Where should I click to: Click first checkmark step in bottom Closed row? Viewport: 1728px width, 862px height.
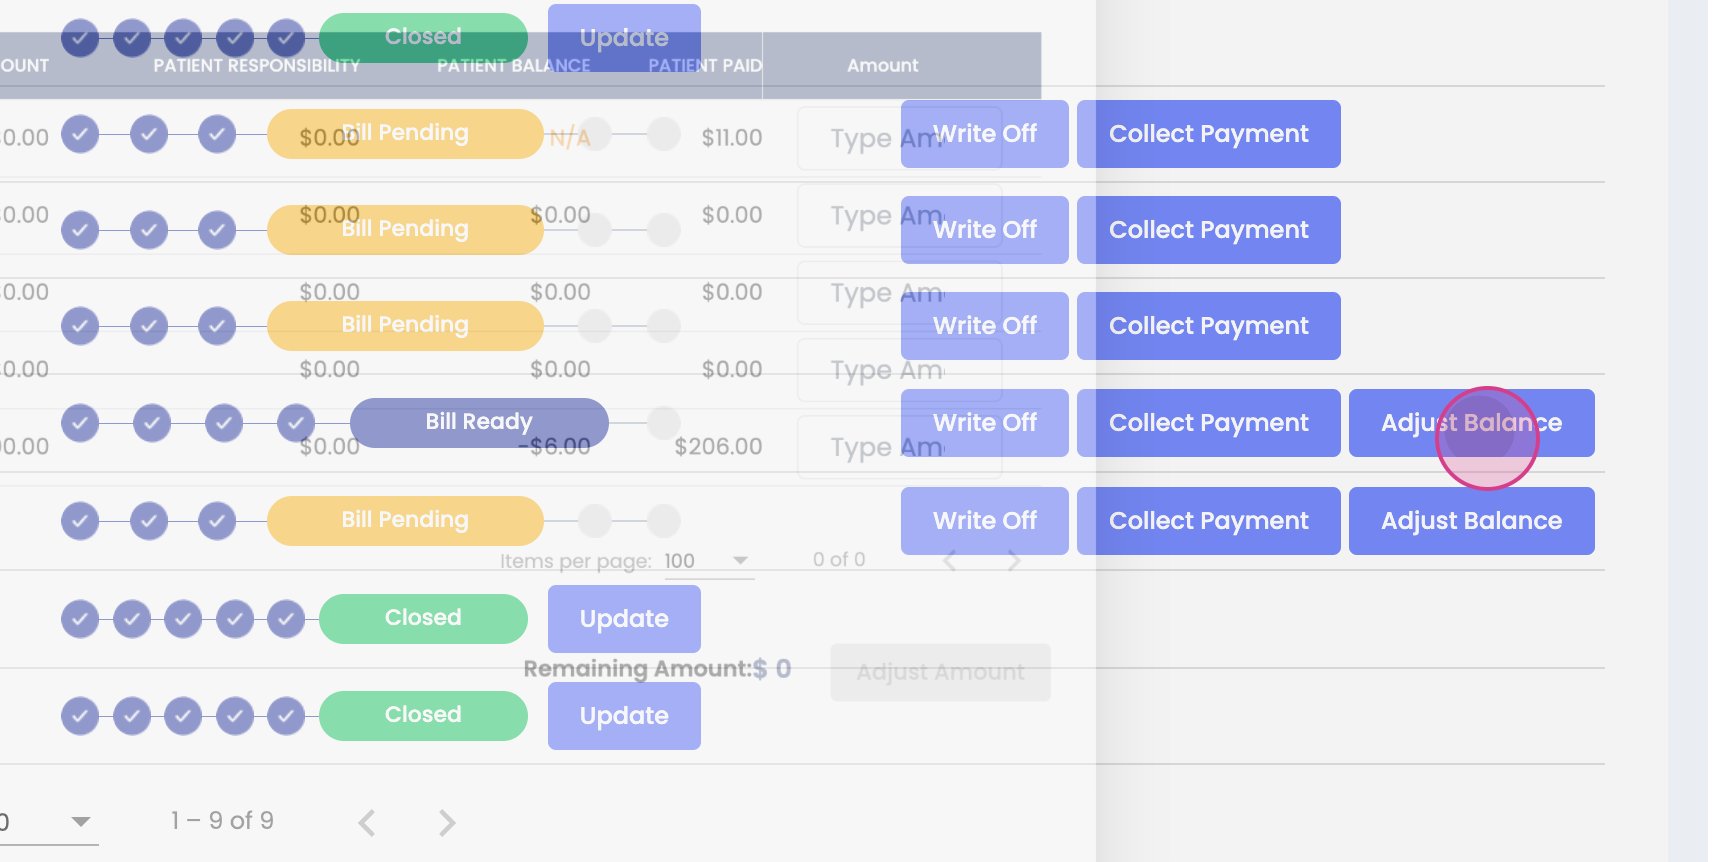[x=80, y=716]
